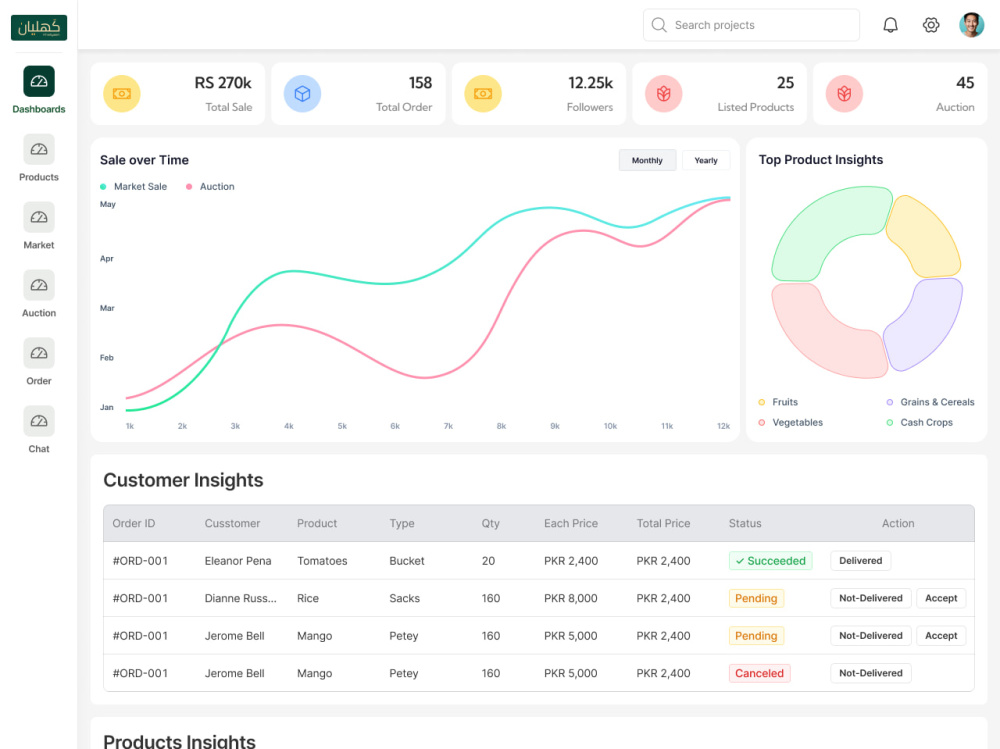The image size is (1000, 749).
Task: Click the Auction card plant icon
Action: click(844, 94)
